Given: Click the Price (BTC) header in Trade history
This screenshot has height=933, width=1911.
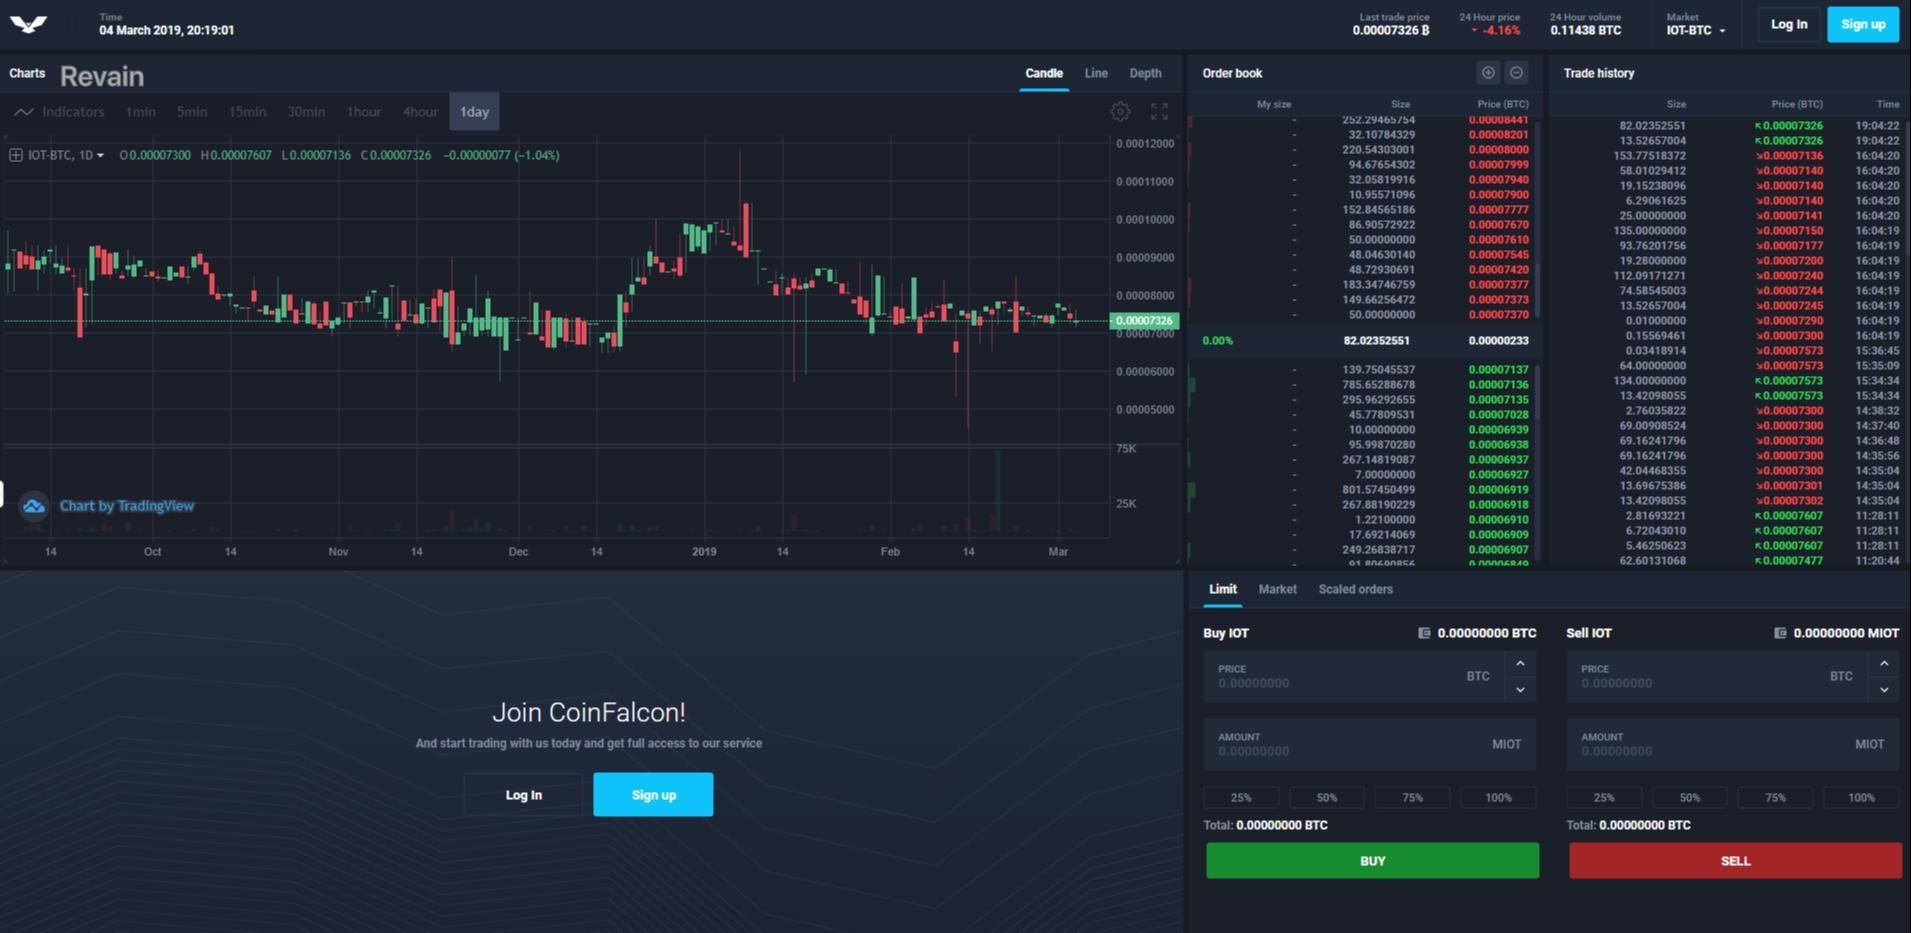Looking at the screenshot, I should (x=1797, y=104).
